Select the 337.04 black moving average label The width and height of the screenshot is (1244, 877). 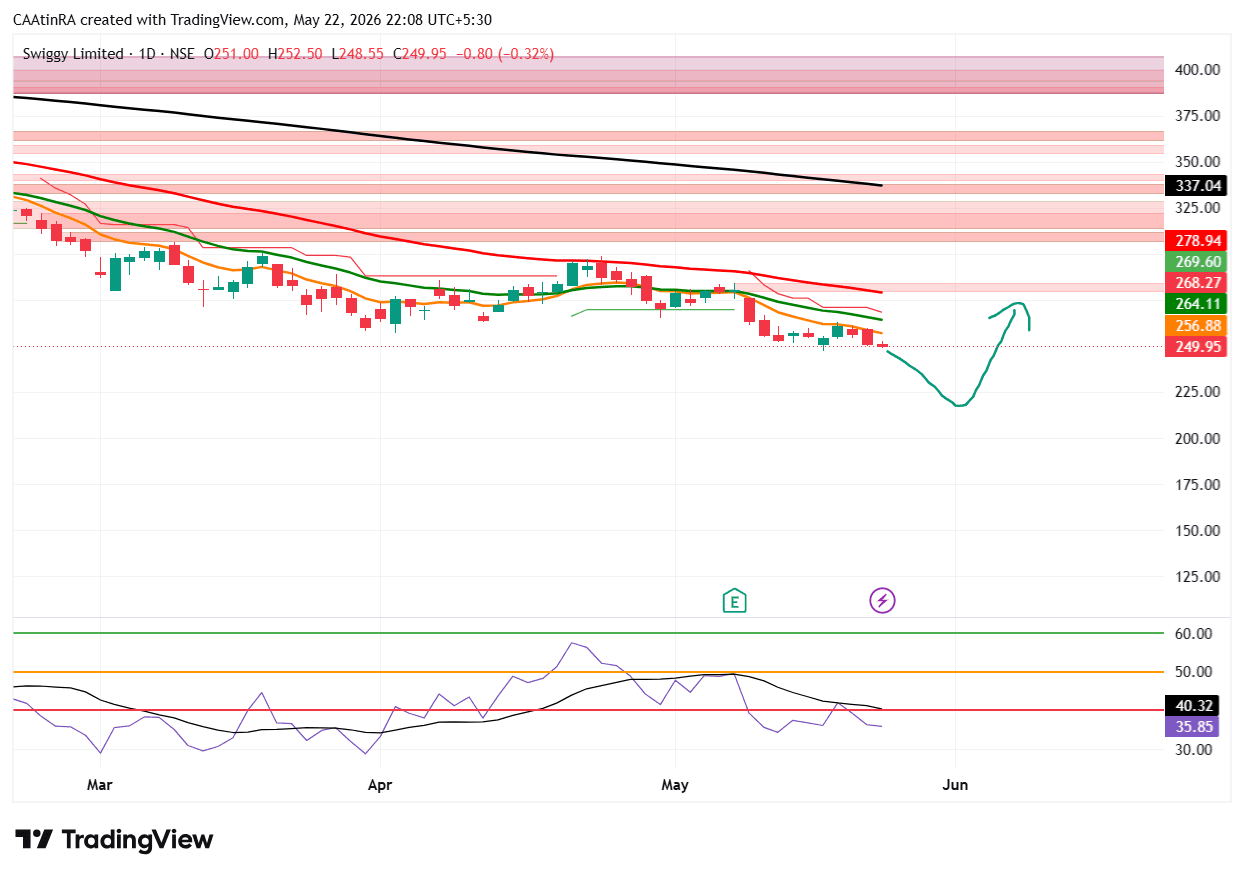(1197, 185)
